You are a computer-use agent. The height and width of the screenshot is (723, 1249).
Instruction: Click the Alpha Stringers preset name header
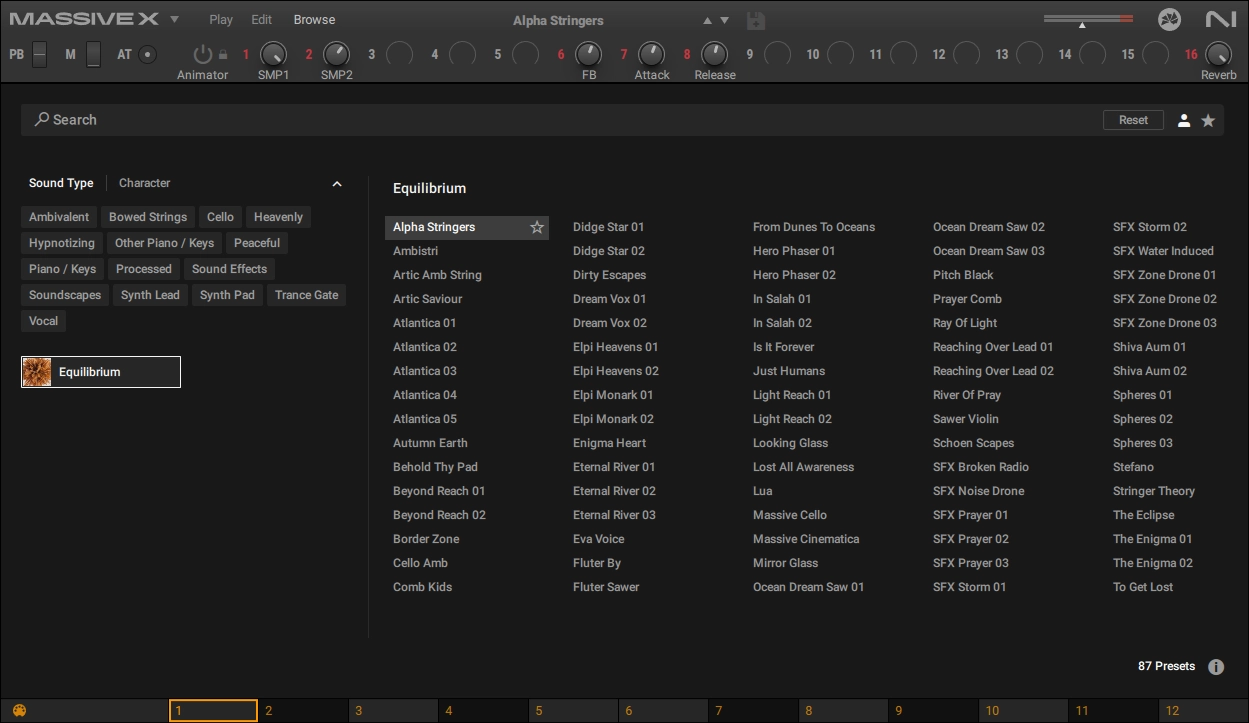[x=558, y=20]
